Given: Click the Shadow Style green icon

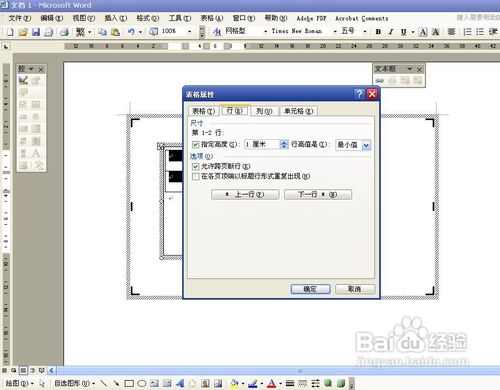Looking at the screenshot, I should pos(328,383).
